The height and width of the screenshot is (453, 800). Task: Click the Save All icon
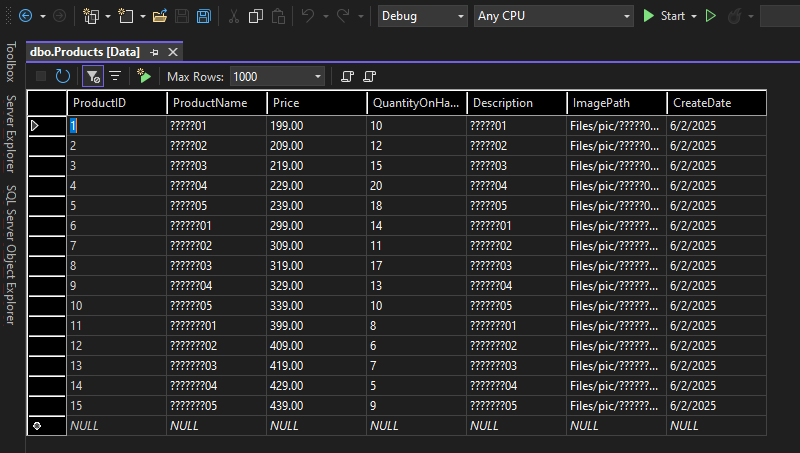tap(203, 16)
